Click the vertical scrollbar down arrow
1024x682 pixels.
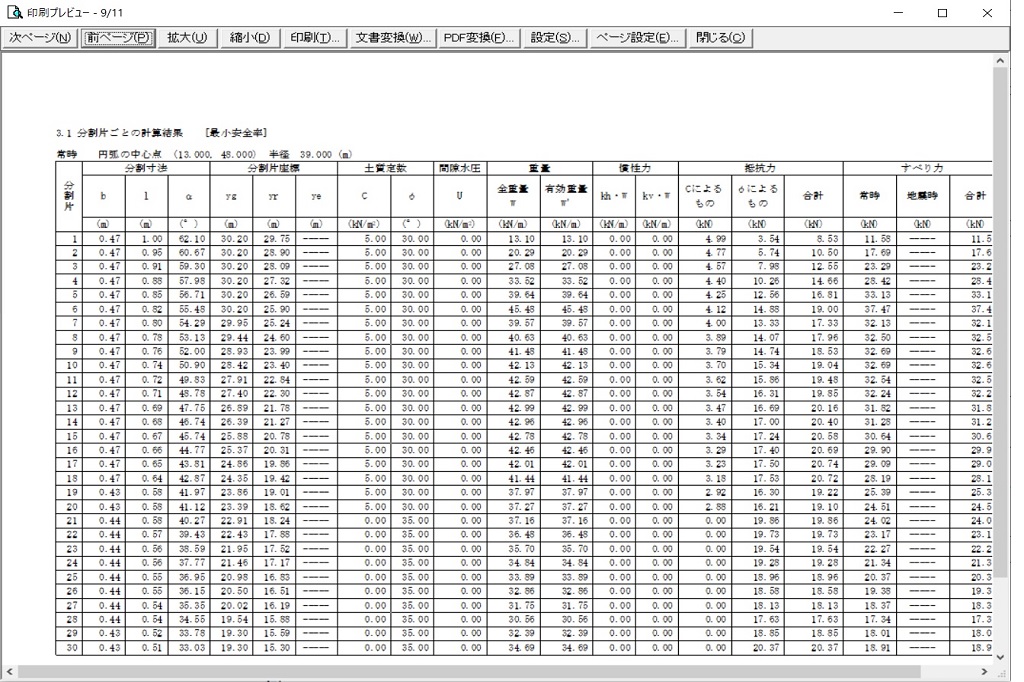(x=1001, y=655)
